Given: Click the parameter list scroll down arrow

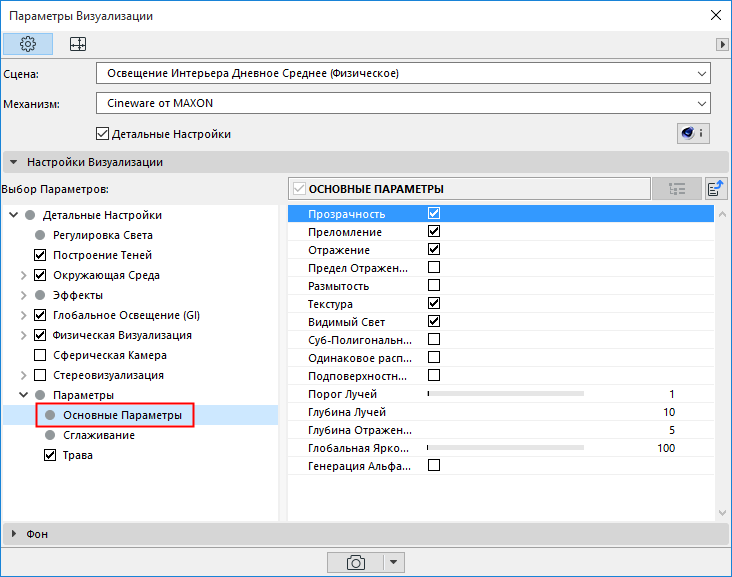Looking at the screenshot, I should pyautogui.click(x=722, y=513).
